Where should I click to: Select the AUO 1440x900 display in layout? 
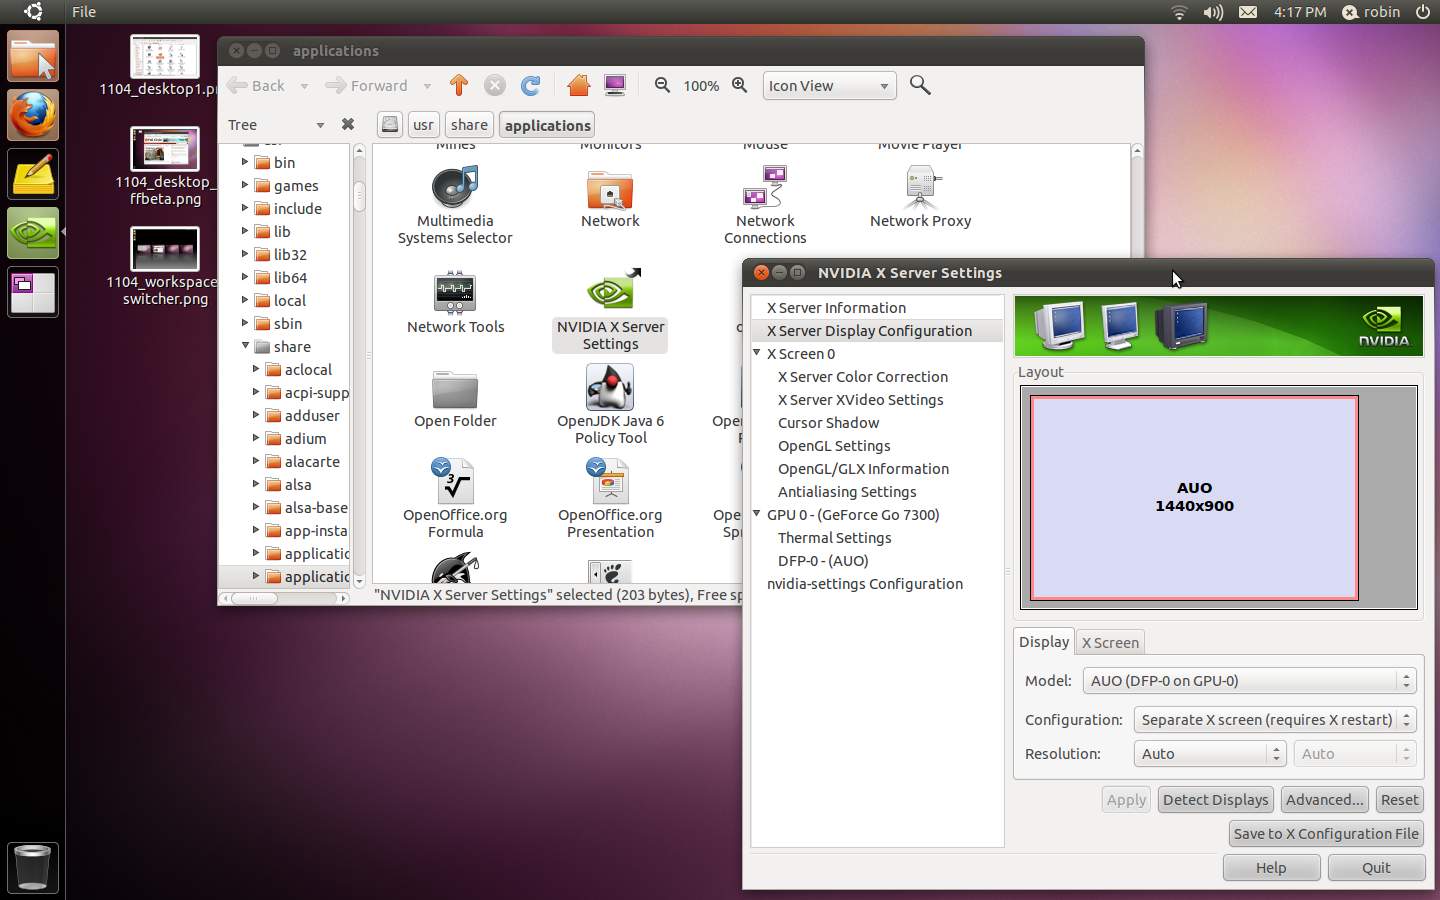point(1194,498)
